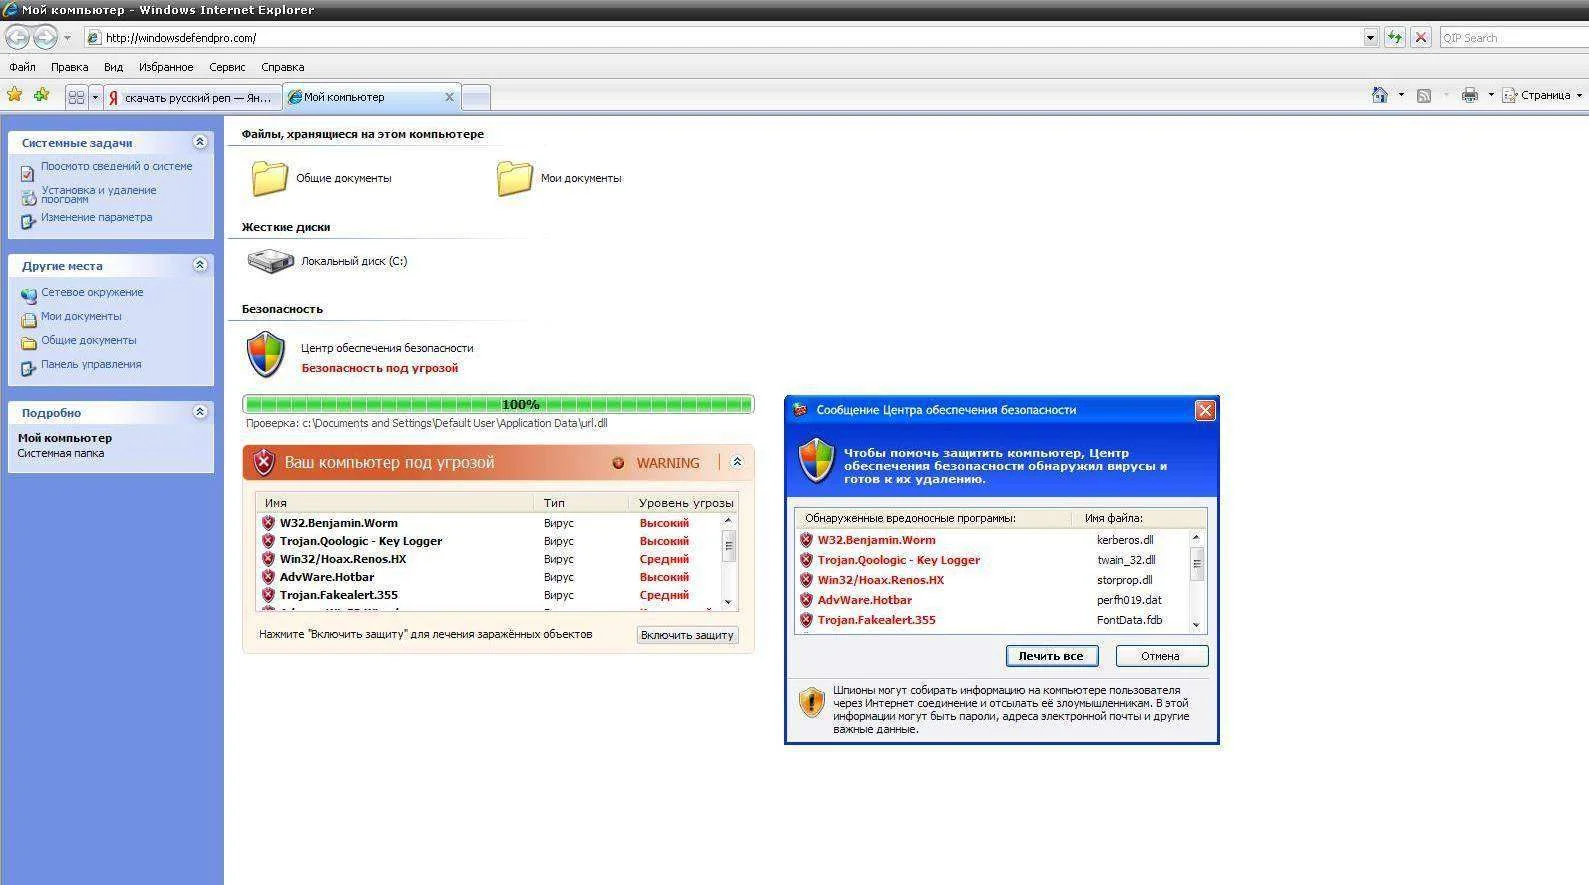
Task: Click the Print icon in the command bar
Action: 1469,95
